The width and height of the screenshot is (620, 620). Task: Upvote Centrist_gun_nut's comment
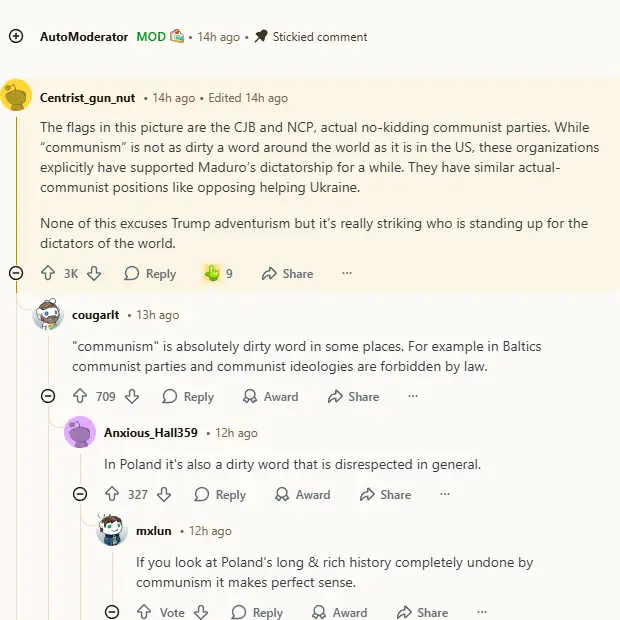(47, 273)
